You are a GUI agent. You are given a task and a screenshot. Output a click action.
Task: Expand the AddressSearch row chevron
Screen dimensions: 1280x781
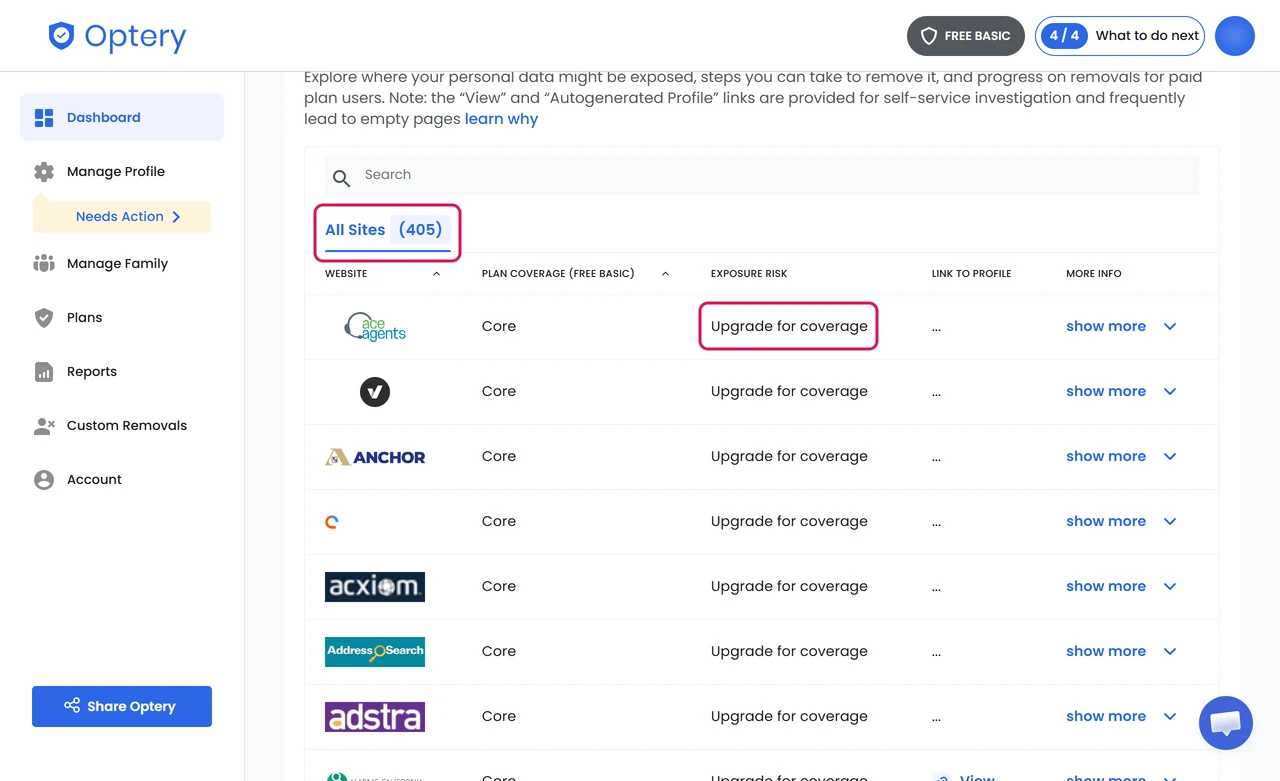tap(1170, 652)
